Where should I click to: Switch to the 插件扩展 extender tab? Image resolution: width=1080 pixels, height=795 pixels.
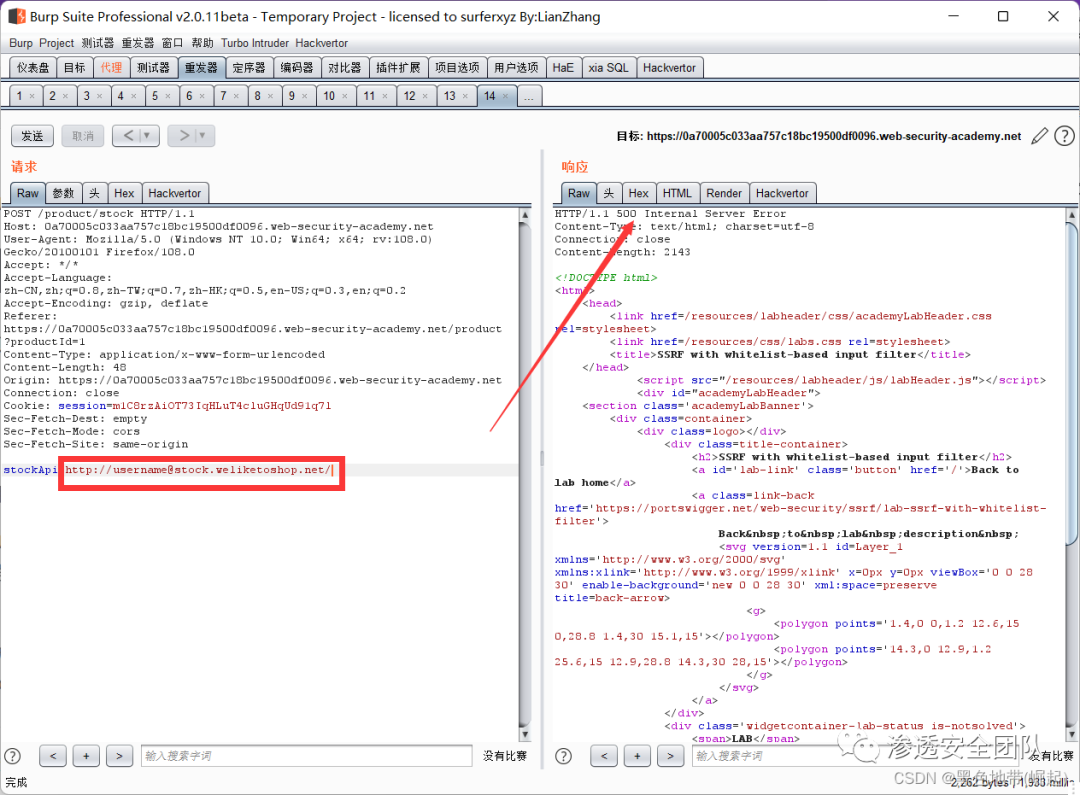coord(398,68)
